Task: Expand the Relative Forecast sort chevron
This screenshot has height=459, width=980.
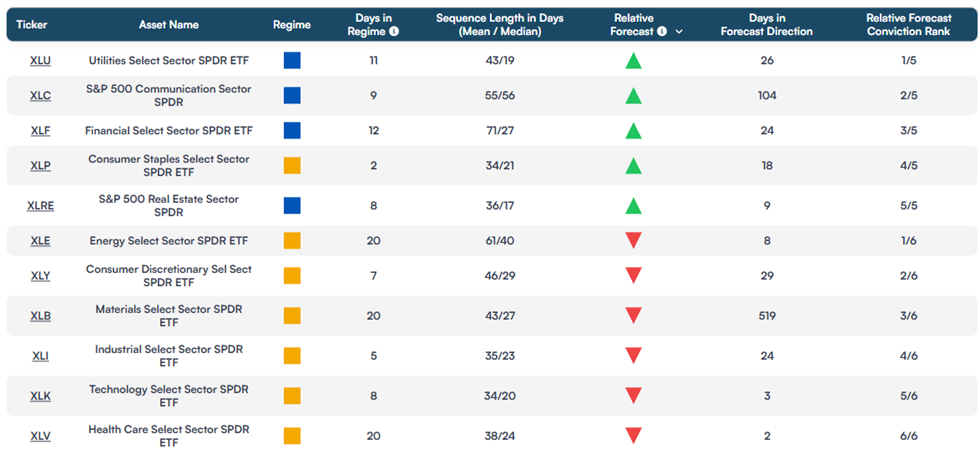Action: 679,31
